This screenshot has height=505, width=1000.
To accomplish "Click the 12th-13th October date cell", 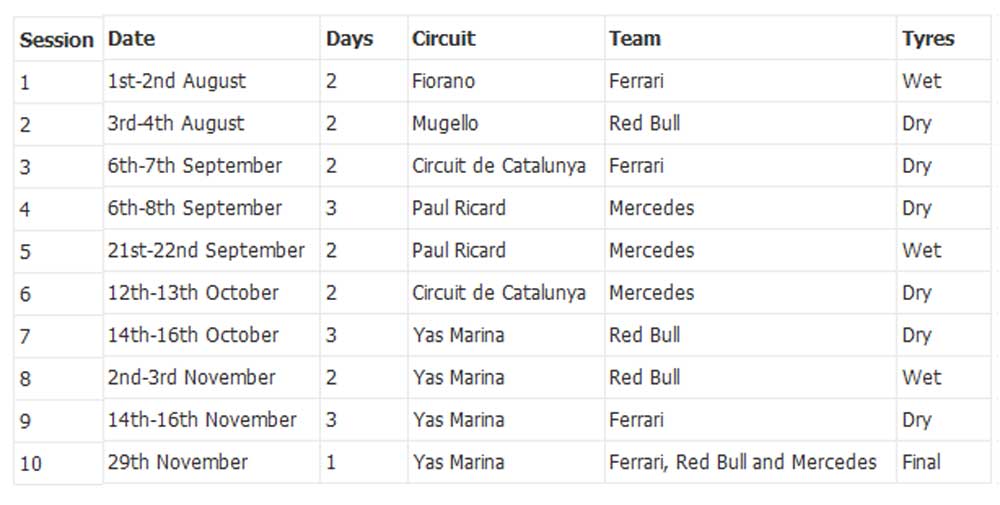I will (193, 293).
